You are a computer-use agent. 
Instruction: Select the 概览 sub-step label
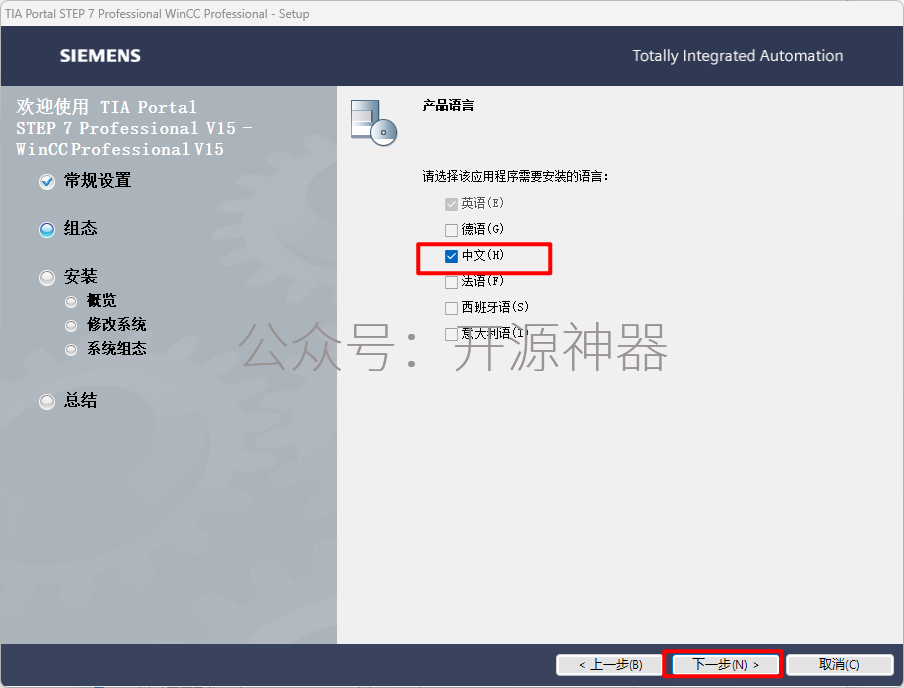tap(101, 300)
